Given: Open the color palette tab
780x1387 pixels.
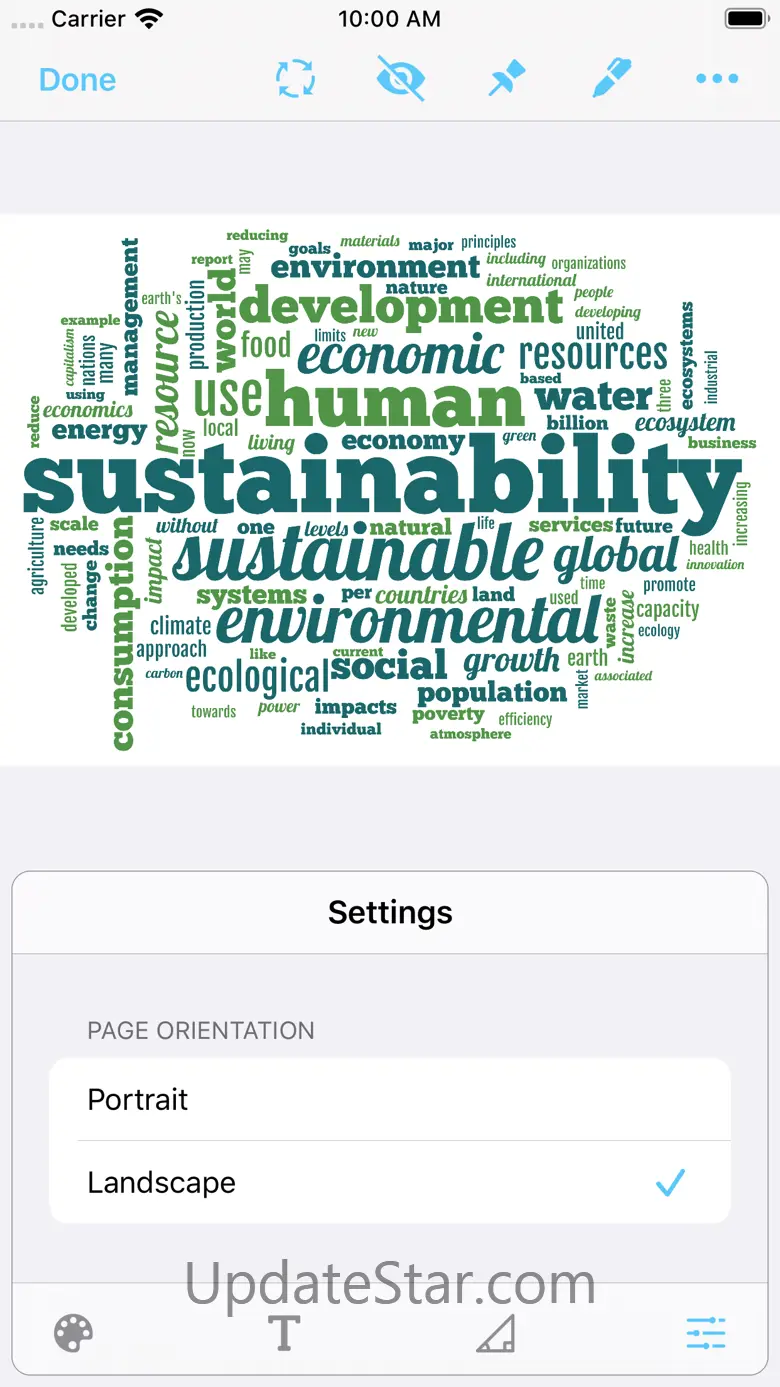Looking at the screenshot, I should coord(73,1333).
